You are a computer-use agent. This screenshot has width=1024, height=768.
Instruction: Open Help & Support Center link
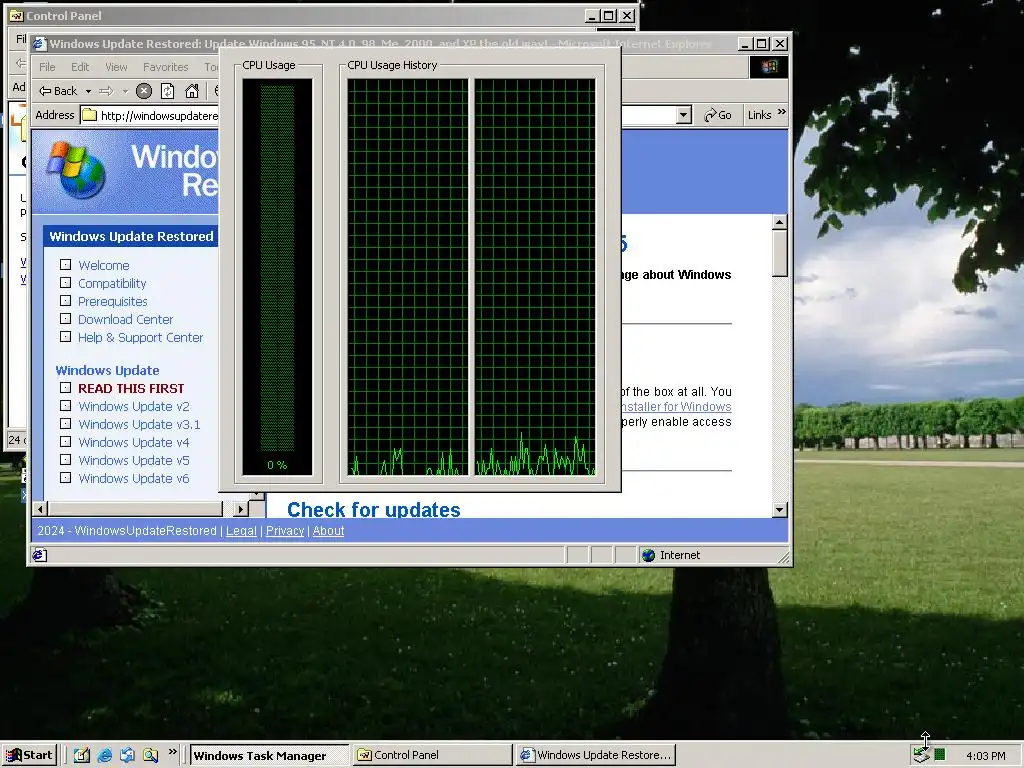[140, 338]
